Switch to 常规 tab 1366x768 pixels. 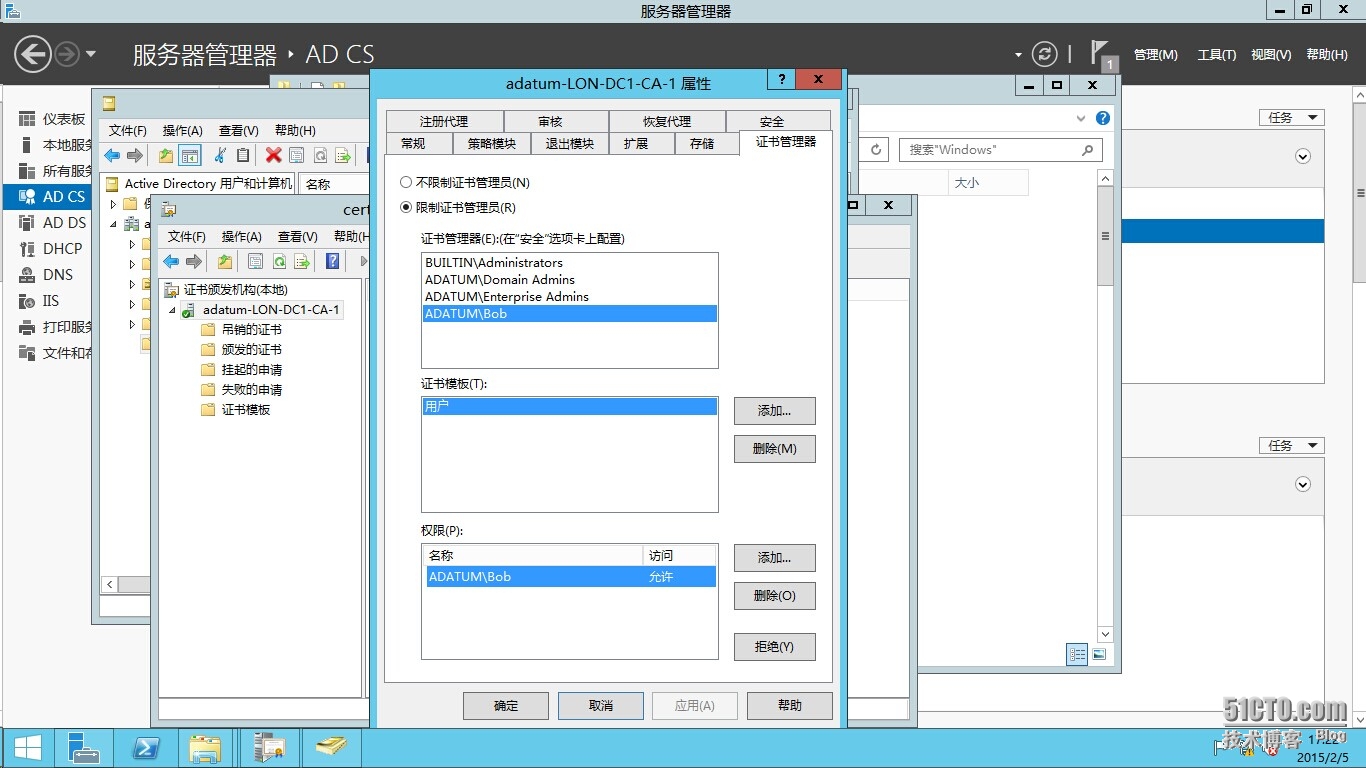413,144
